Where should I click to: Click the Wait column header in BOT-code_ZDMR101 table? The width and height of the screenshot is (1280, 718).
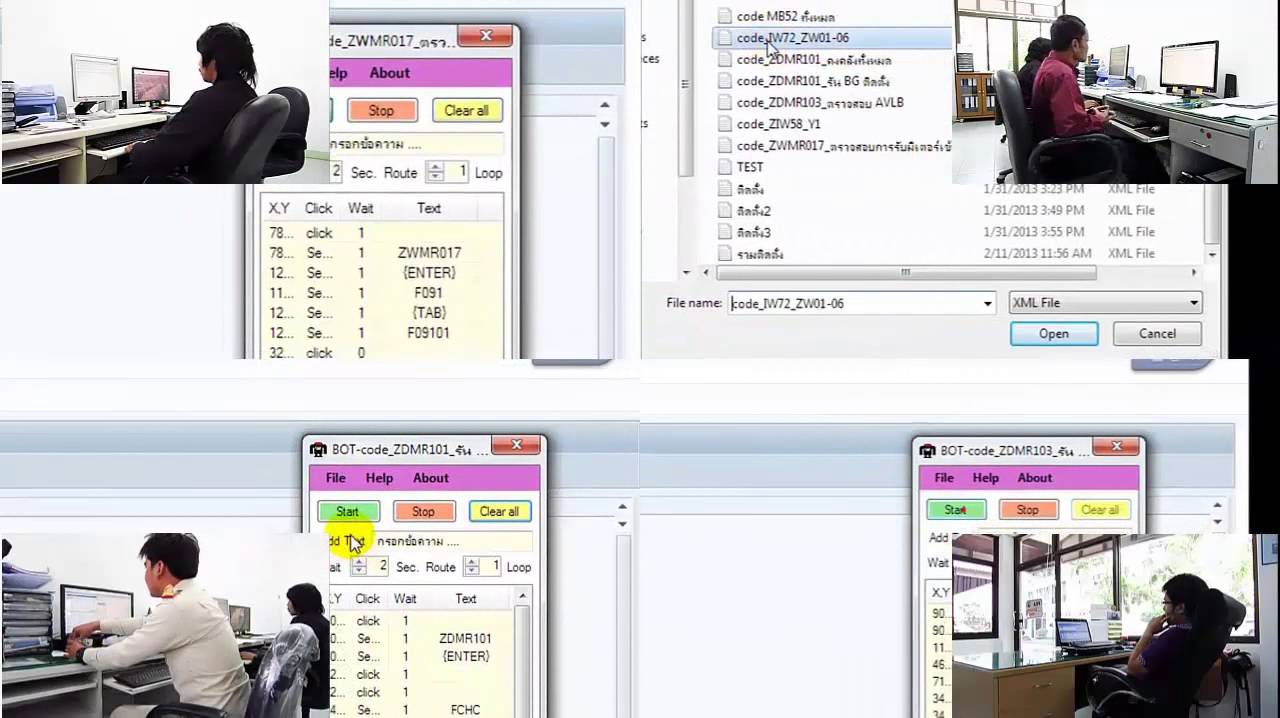tap(405, 598)
